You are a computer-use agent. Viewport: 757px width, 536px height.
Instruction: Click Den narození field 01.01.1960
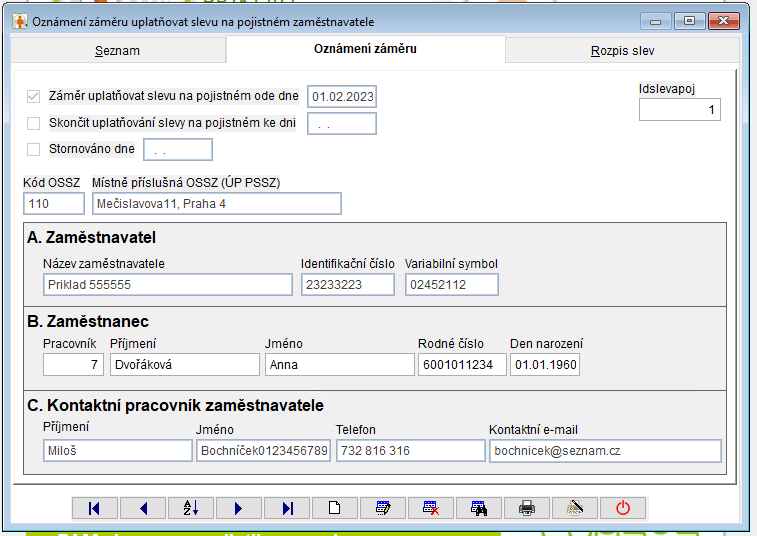pos(545,365)
